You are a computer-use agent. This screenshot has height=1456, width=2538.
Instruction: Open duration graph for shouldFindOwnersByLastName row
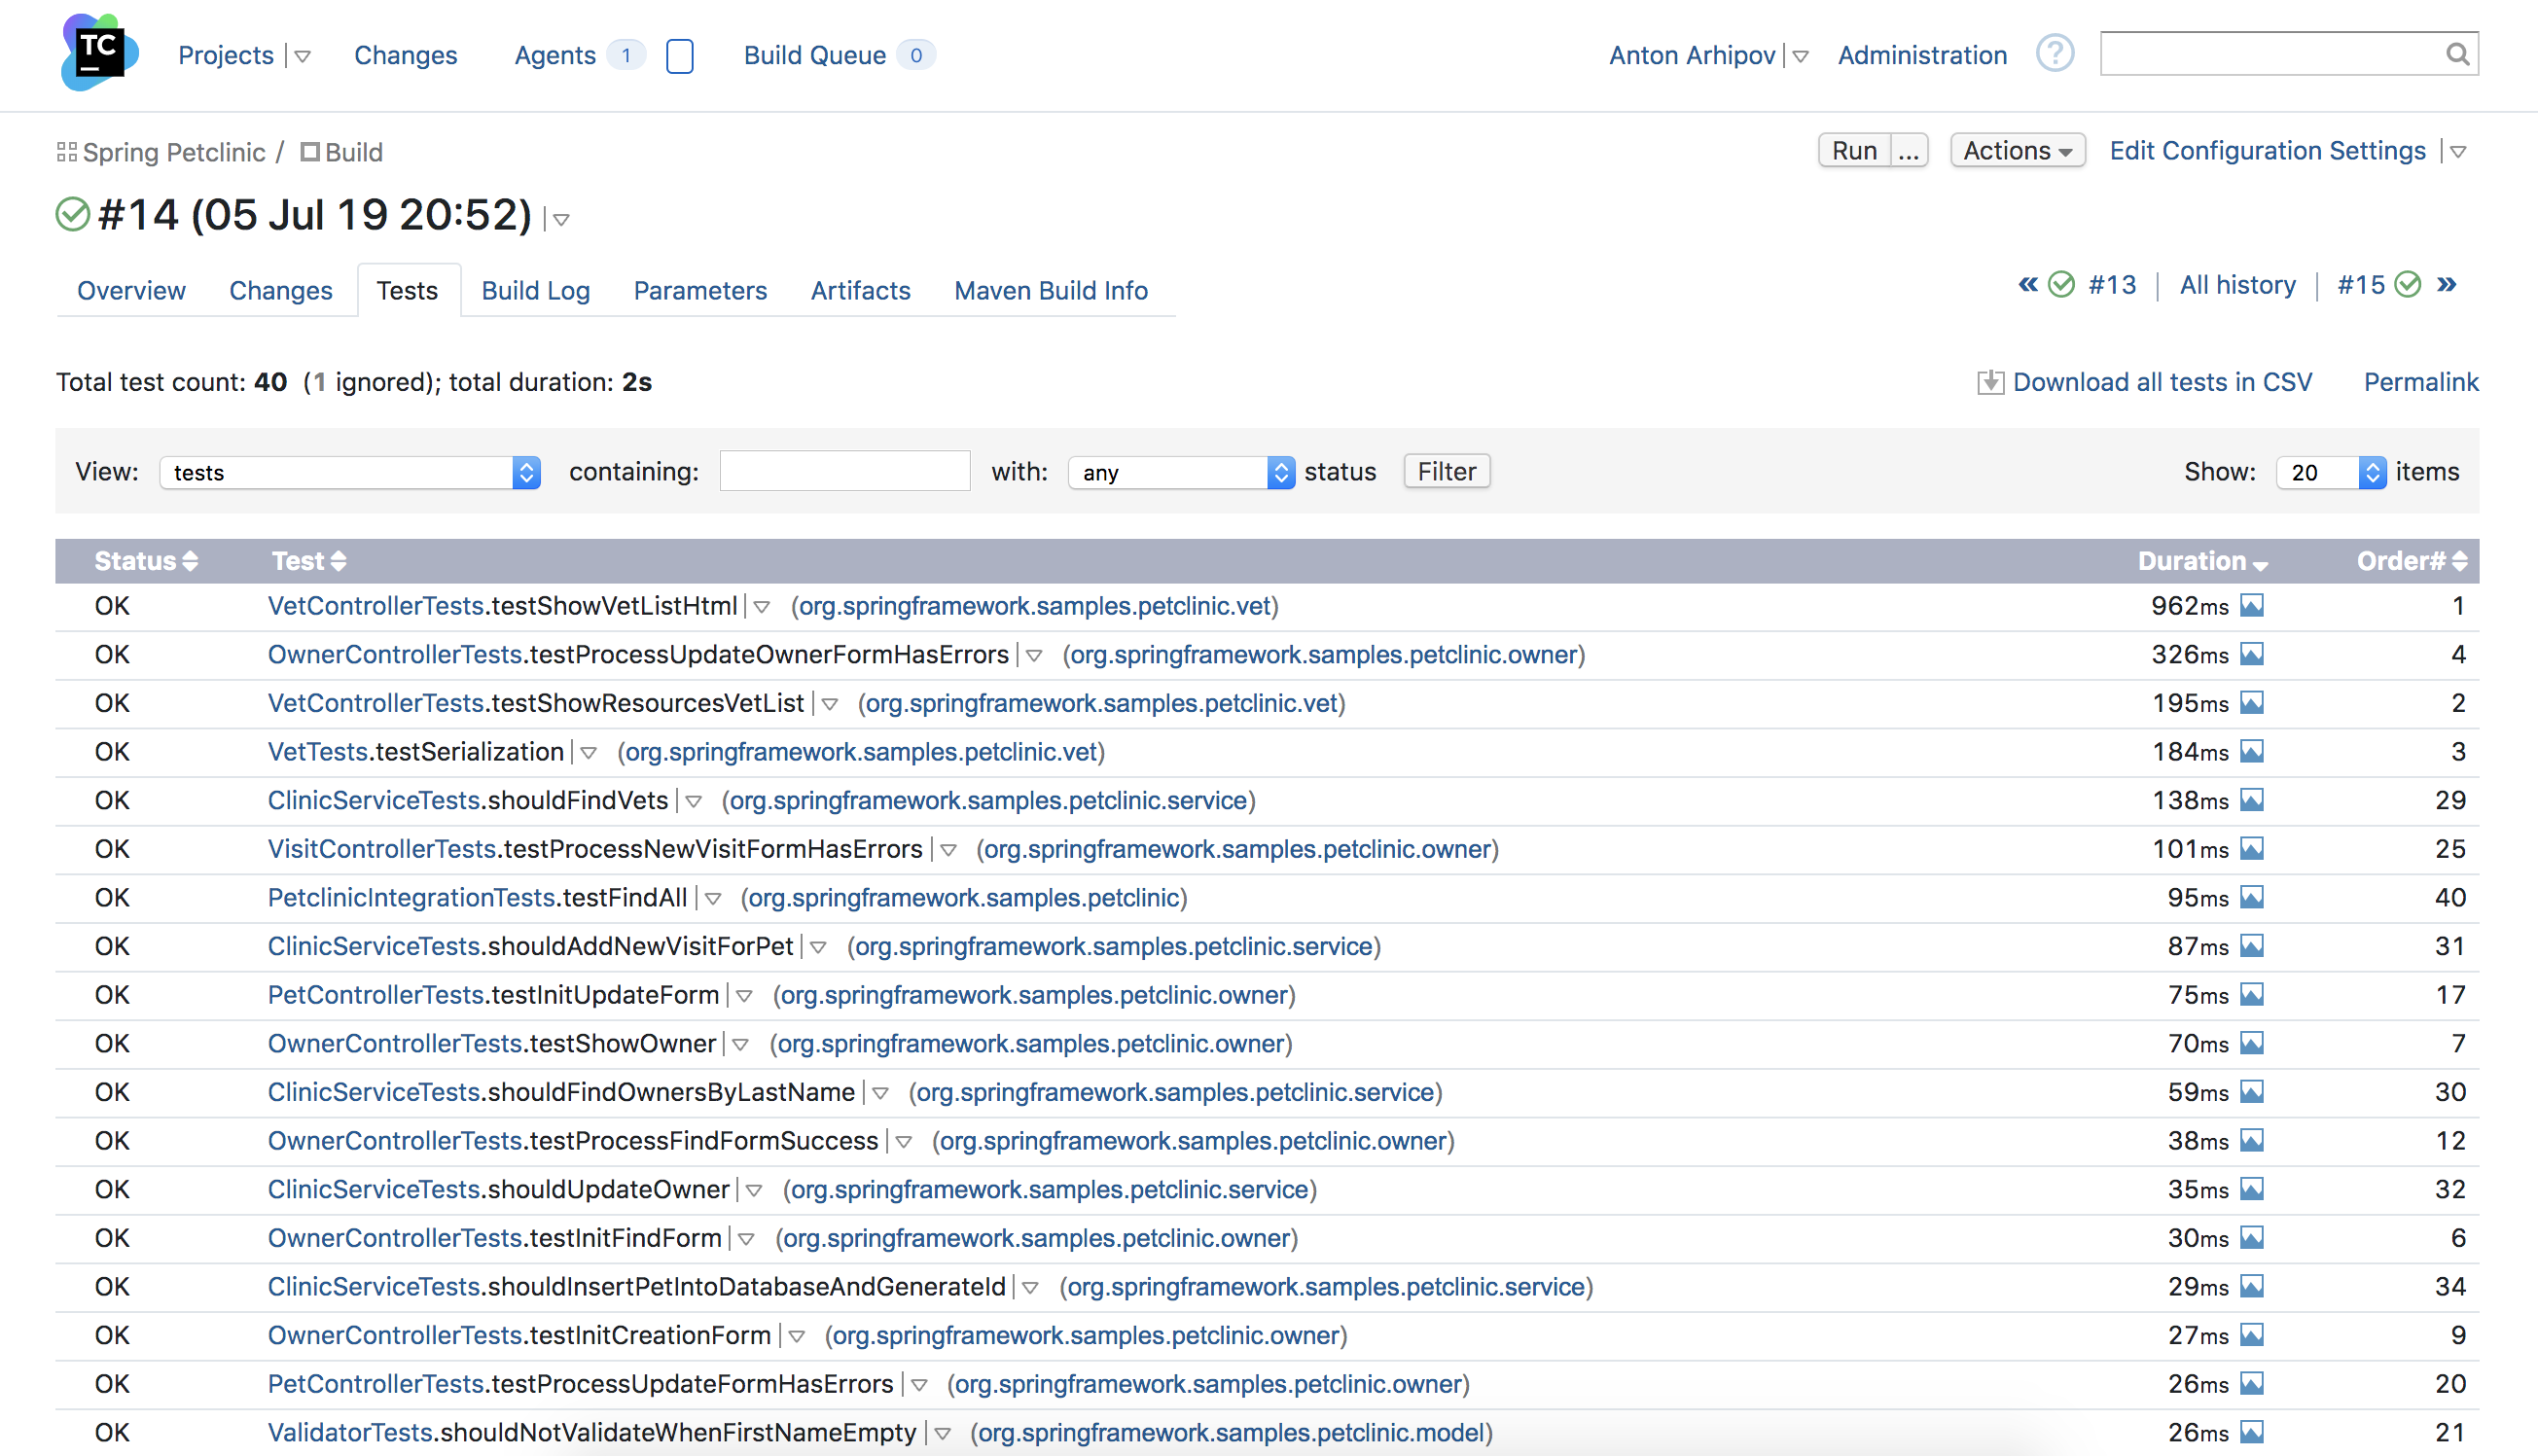tap(2251, 1092)
